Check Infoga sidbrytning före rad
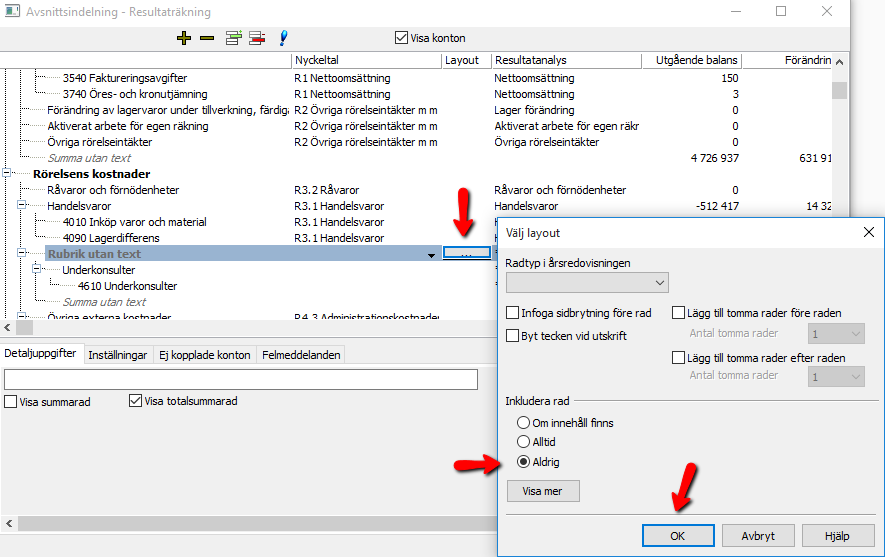Viewport: 885px width, 557px height. pyautogui.click(x=512, y=313)
